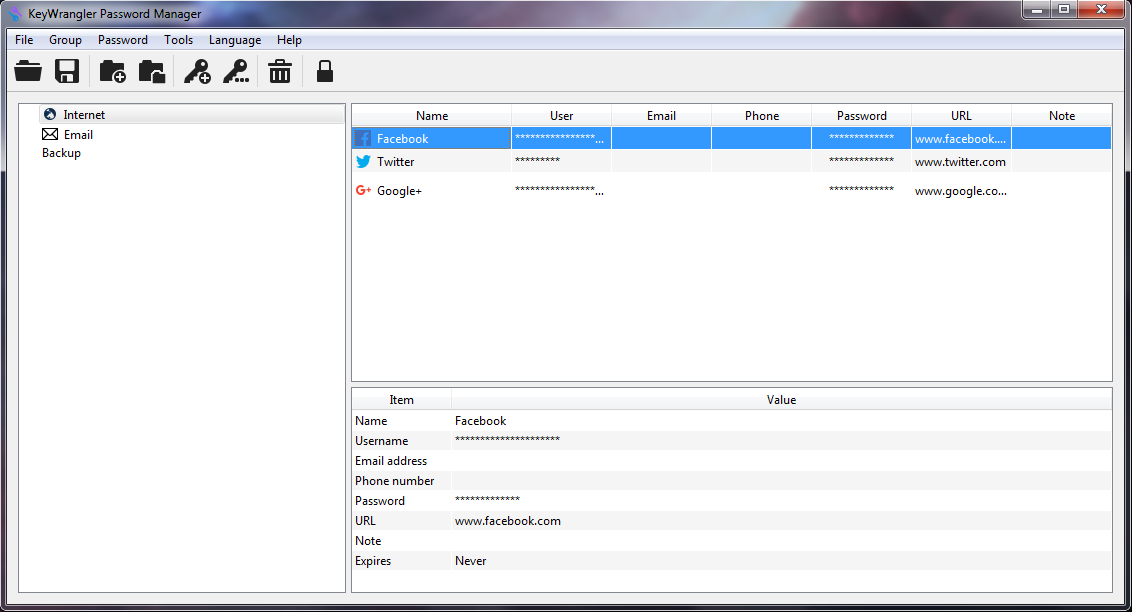The image size is (1132, 612).
Task: Click the Twitter bird icon in list
Action: pyautogui.click(x=363, y=162)
